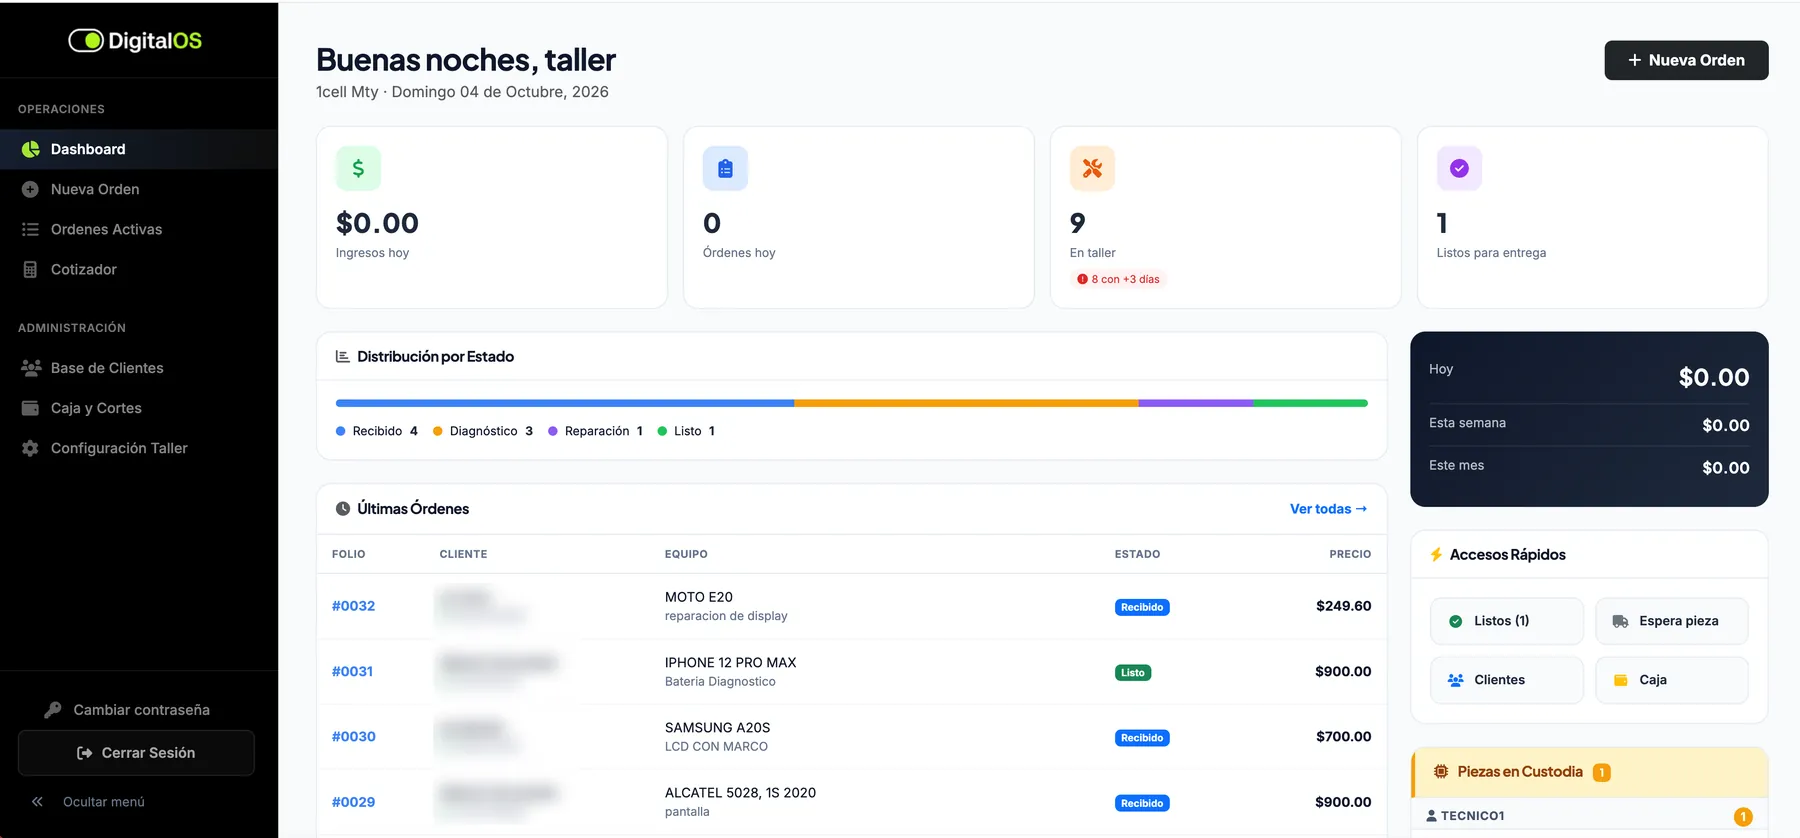Screen dimensions: 1800x838
Task: Click the Cerrar Sesión button
Action: click(136, 753)
